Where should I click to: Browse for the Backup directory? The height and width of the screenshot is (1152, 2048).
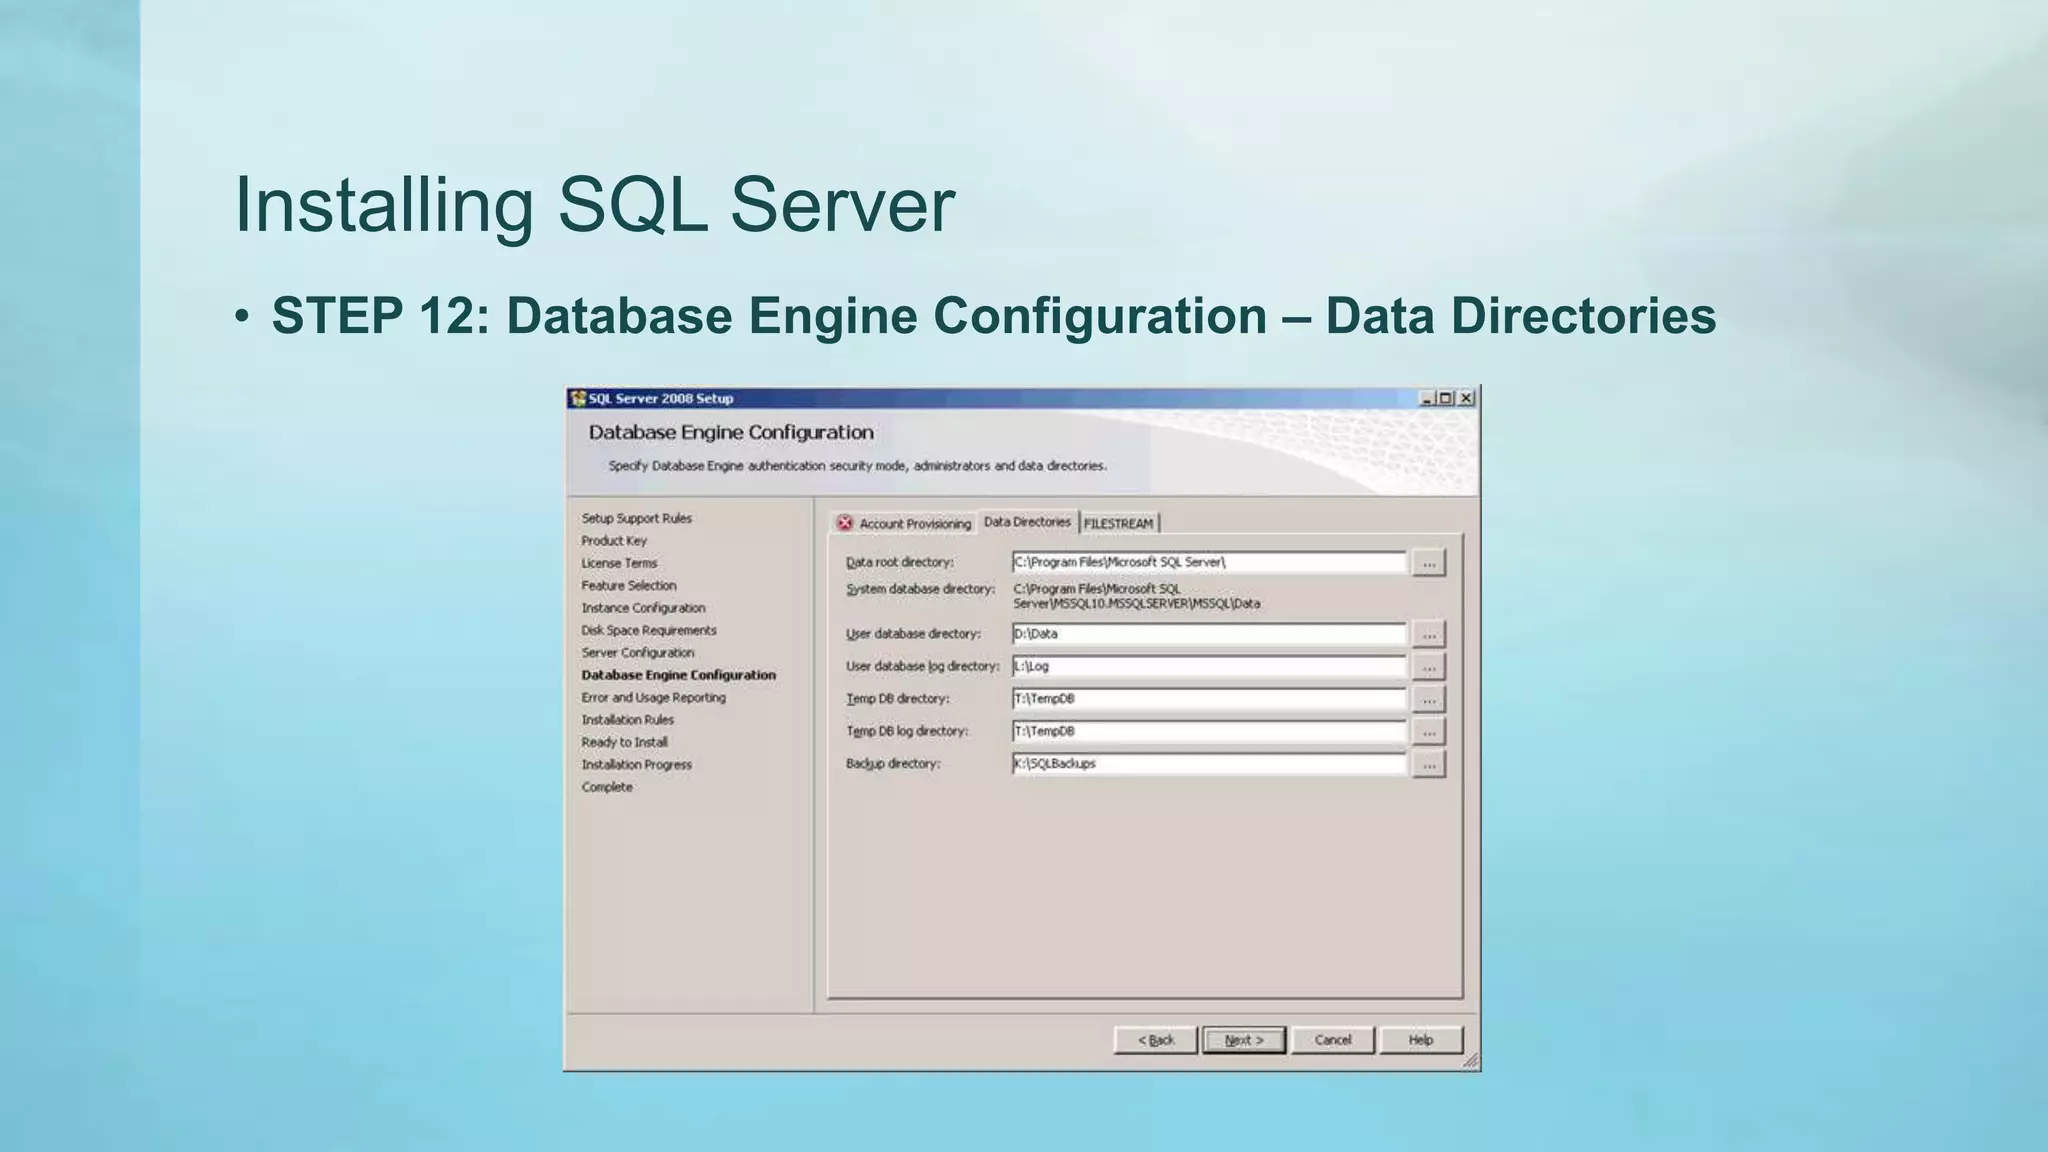click(x=1429, y=765)
